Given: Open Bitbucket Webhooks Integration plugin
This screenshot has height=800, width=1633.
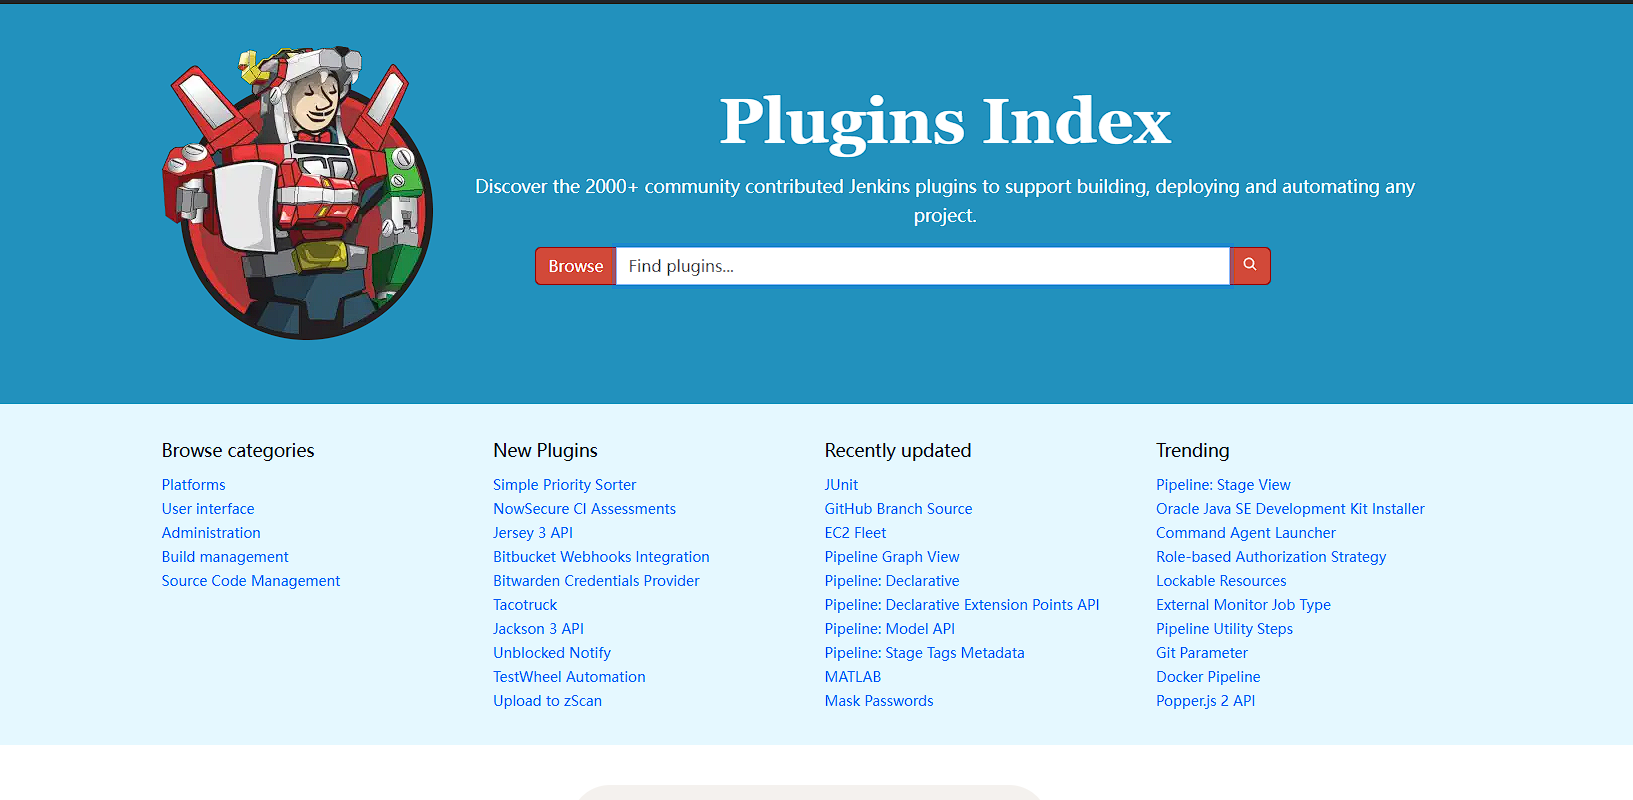Looking at the screenshot, I should point(601,557).
